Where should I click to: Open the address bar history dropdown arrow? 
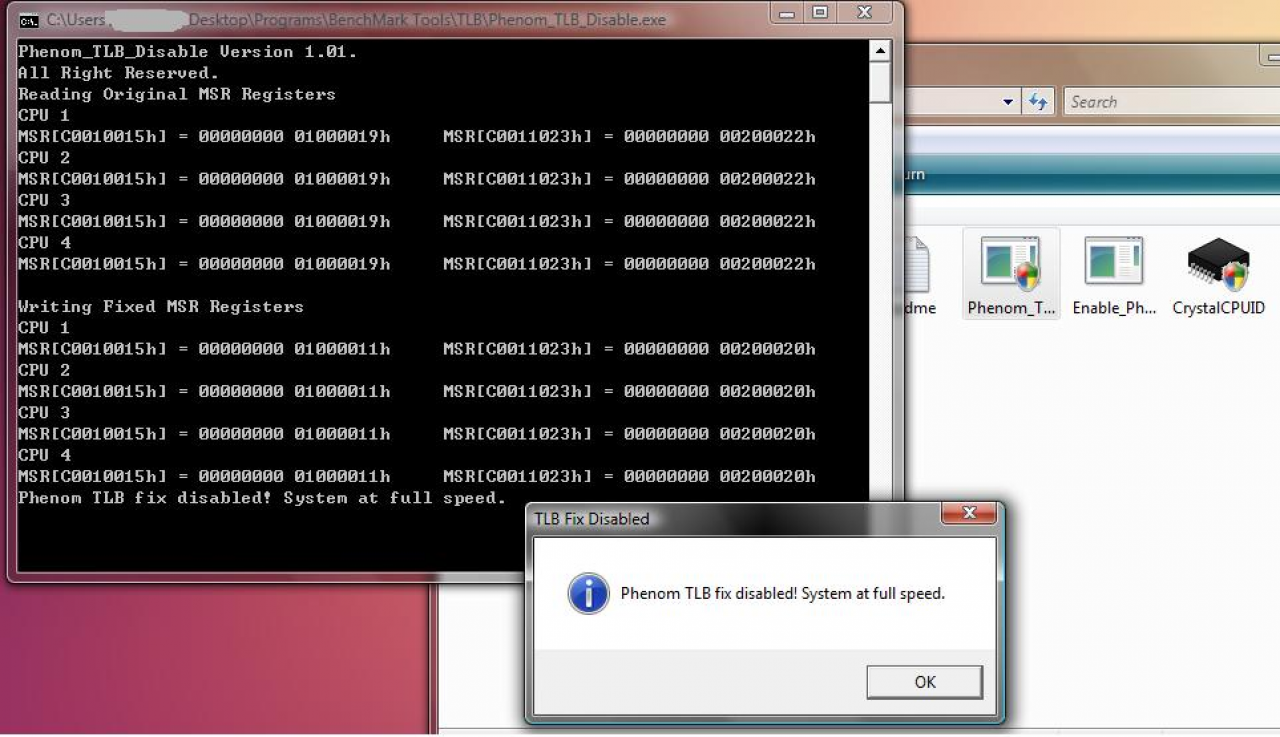(1008, 102)
